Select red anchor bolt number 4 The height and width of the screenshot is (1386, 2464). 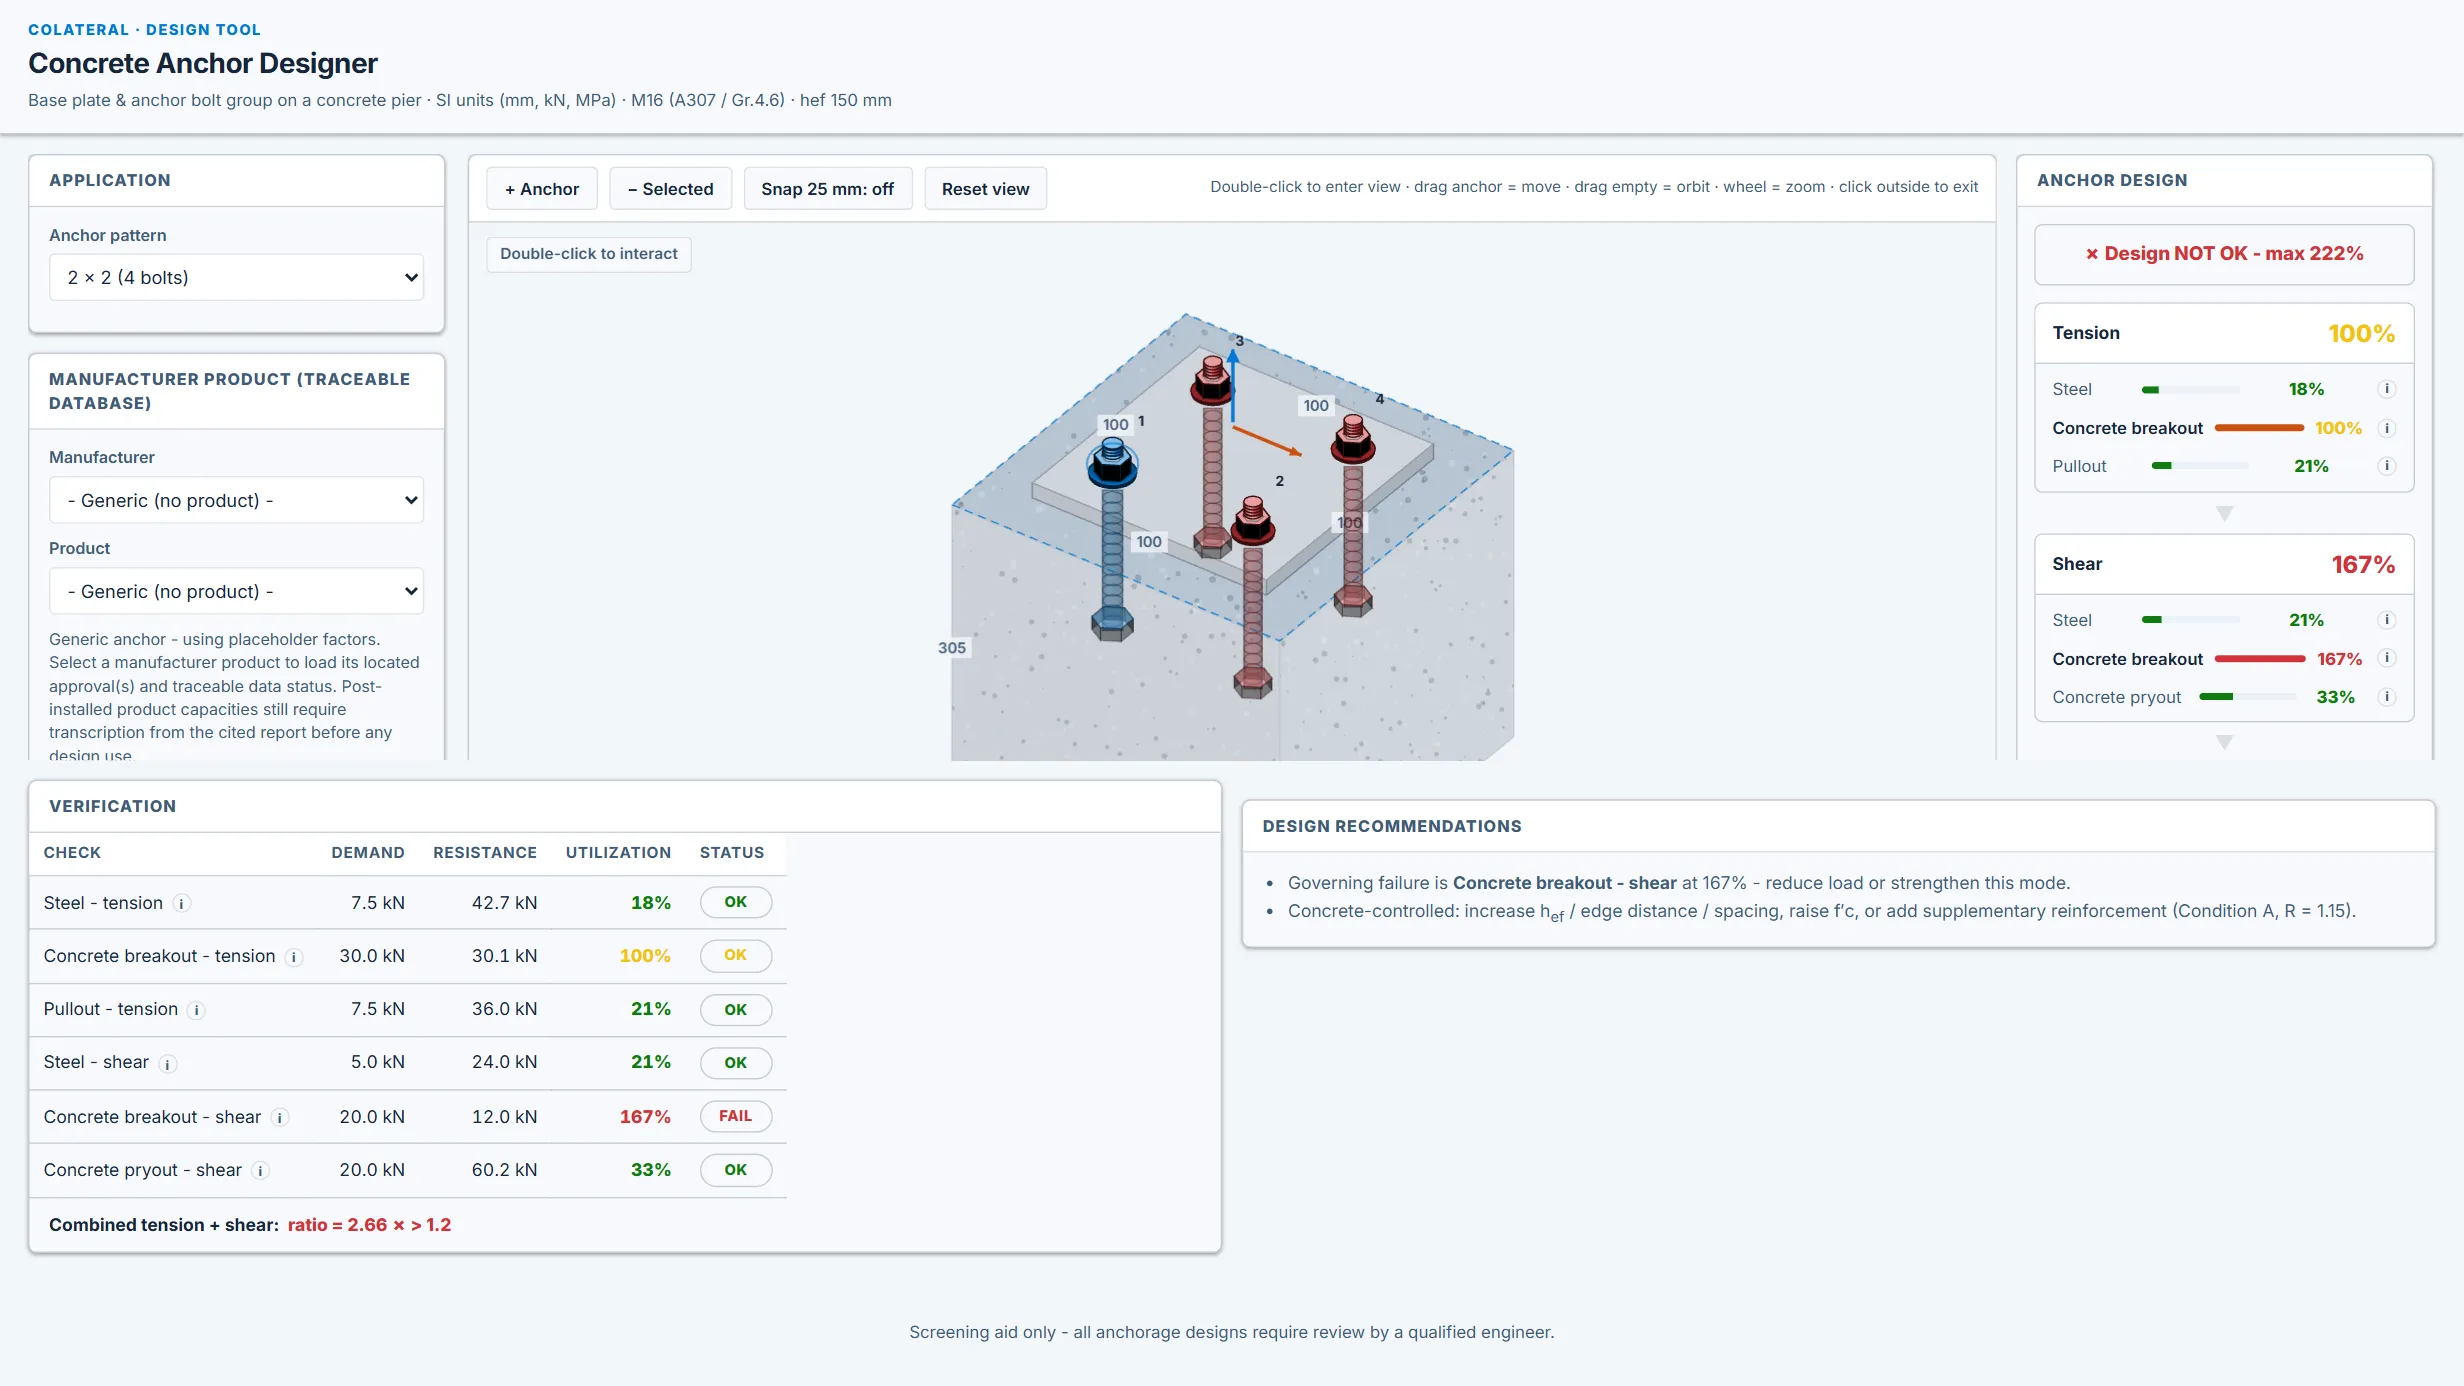click(1353, 438)
